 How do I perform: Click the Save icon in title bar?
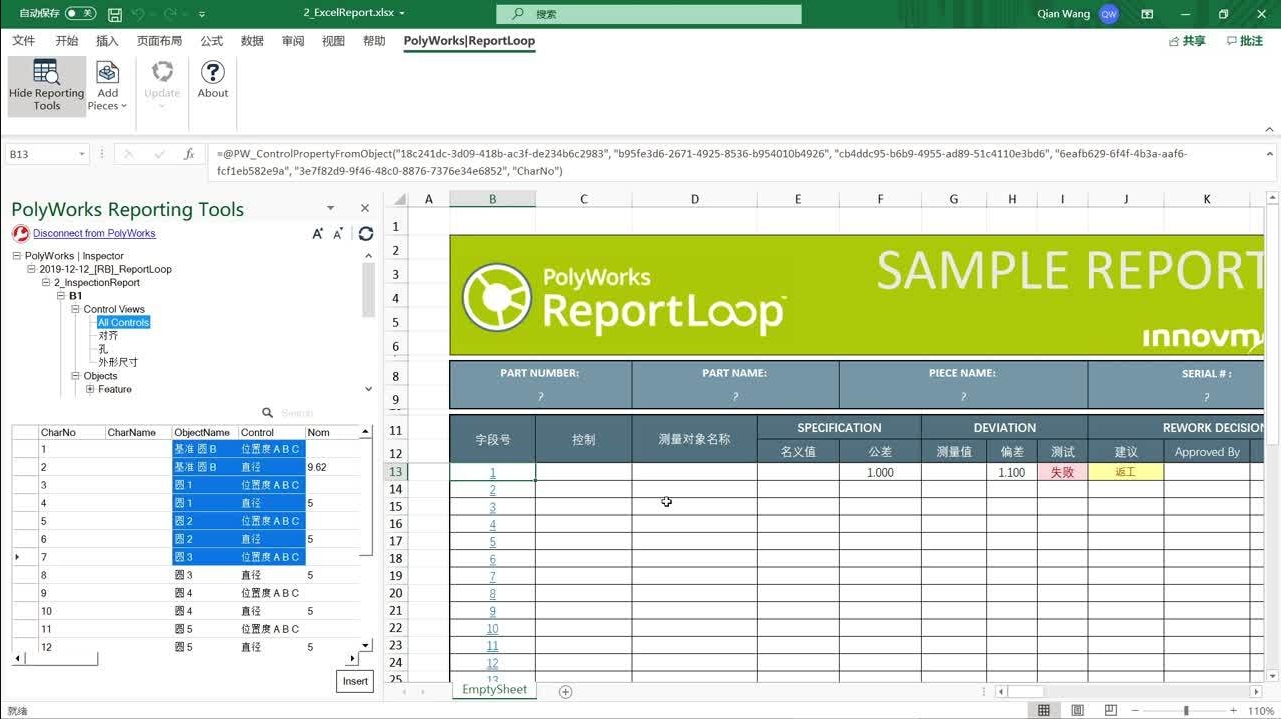[x=115, y=14]
